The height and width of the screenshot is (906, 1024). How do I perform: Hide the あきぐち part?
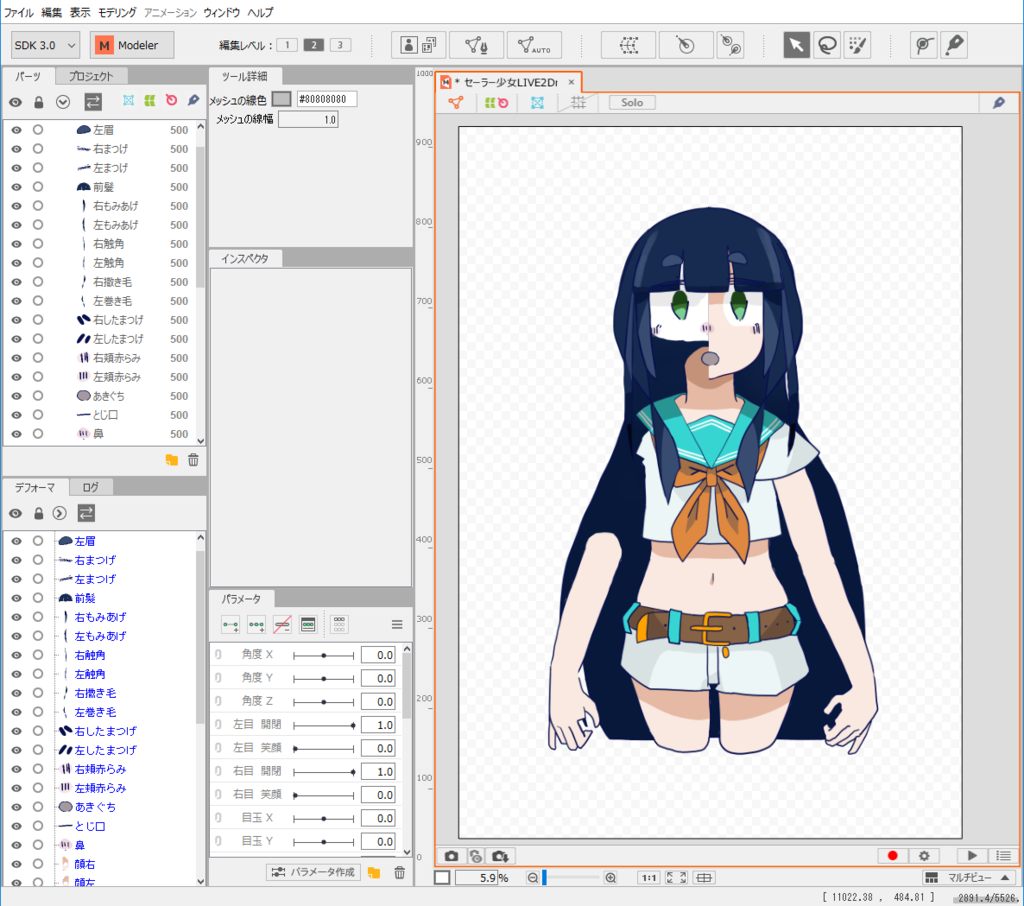coord(16,396)
